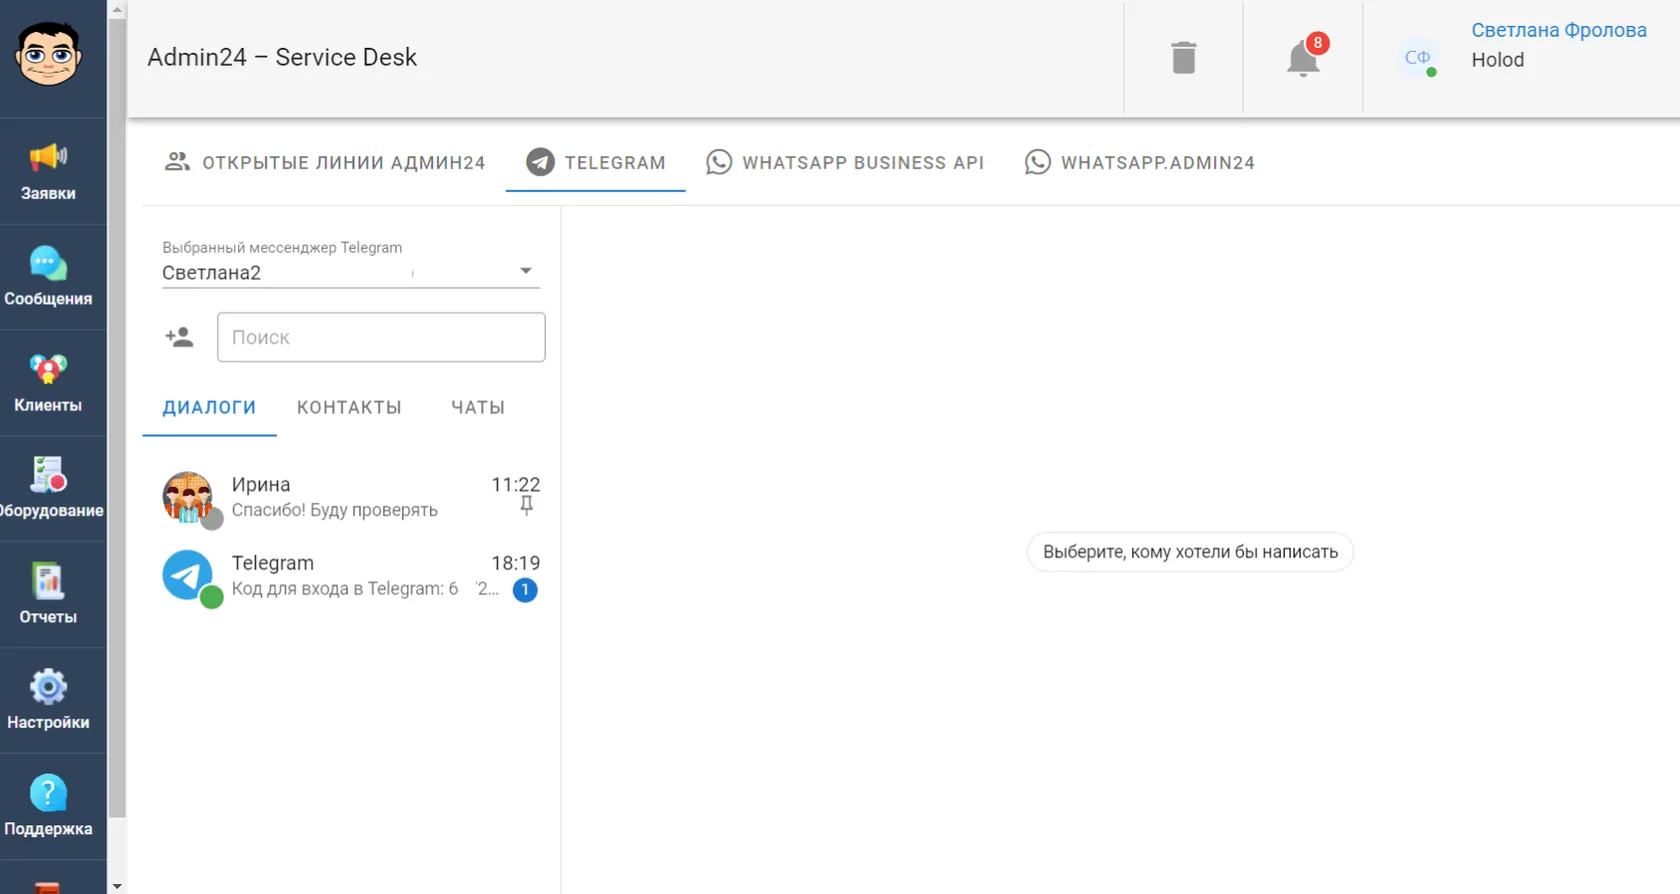Open Сообщения chat bubble icon
The height and width of the screenshot is (894, 1680).
[x=48, y=264]
